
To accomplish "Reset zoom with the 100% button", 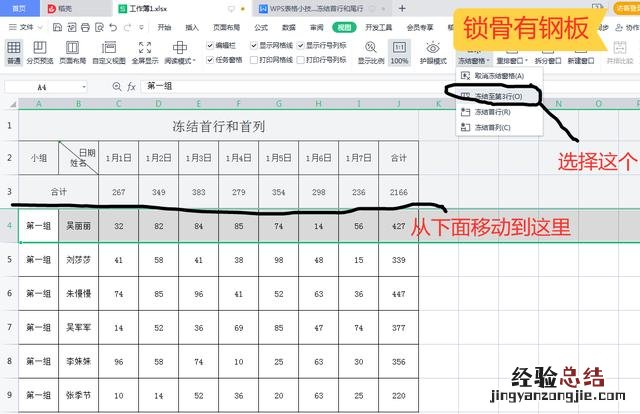I will coord(399,52).
